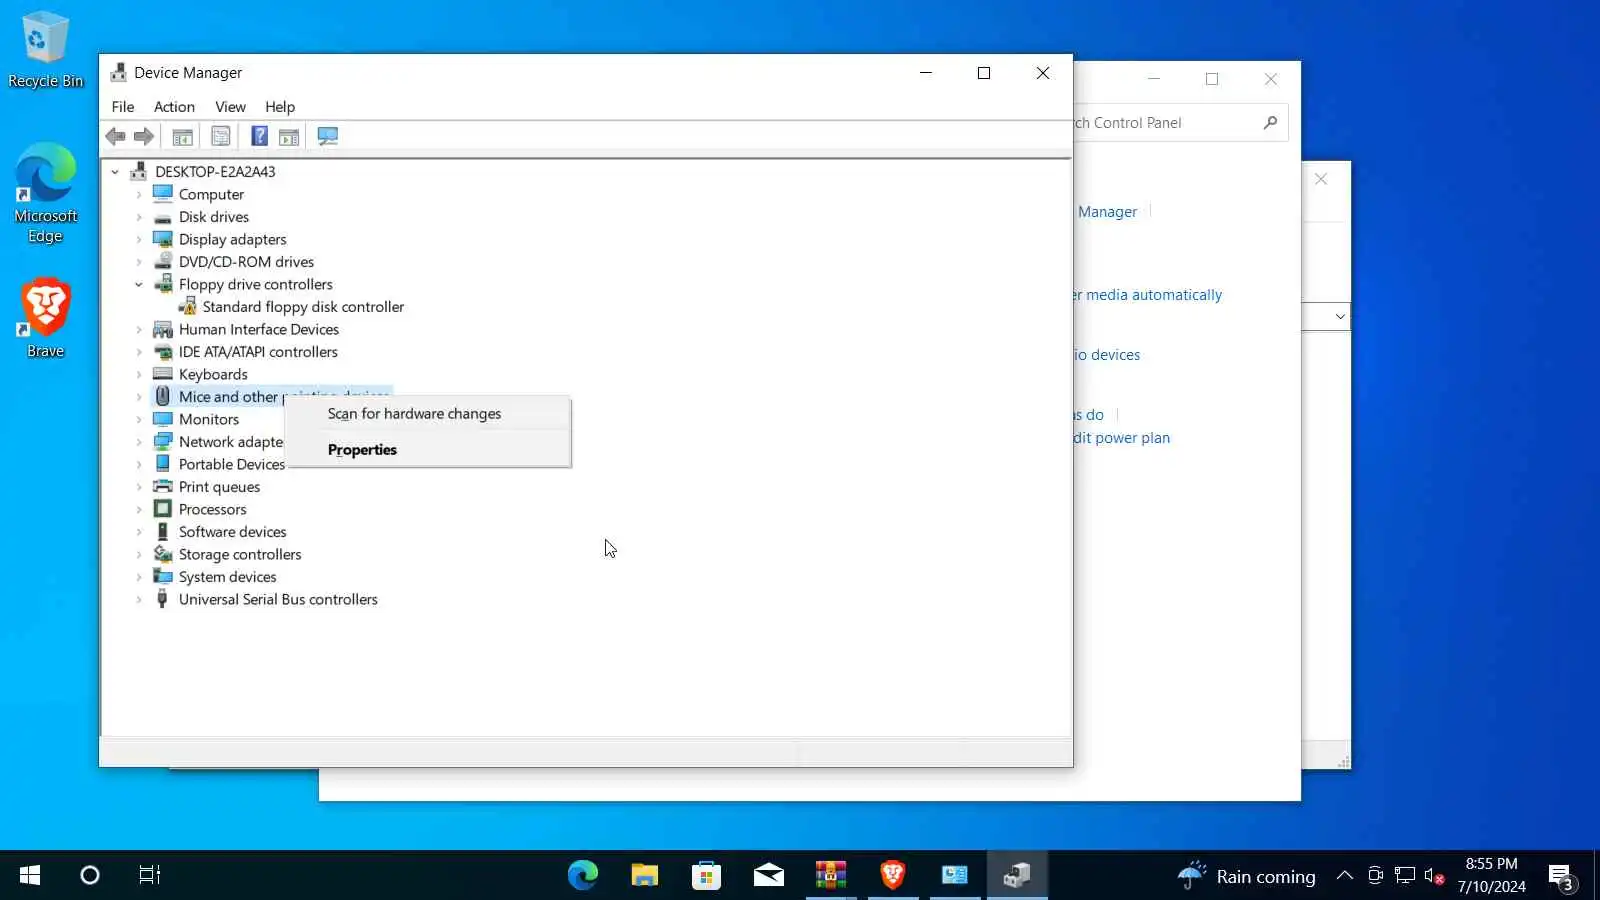Expand the Disk drives node arrow
The width and height of the screenshot is (1600, 900).
tap(139, 217)
